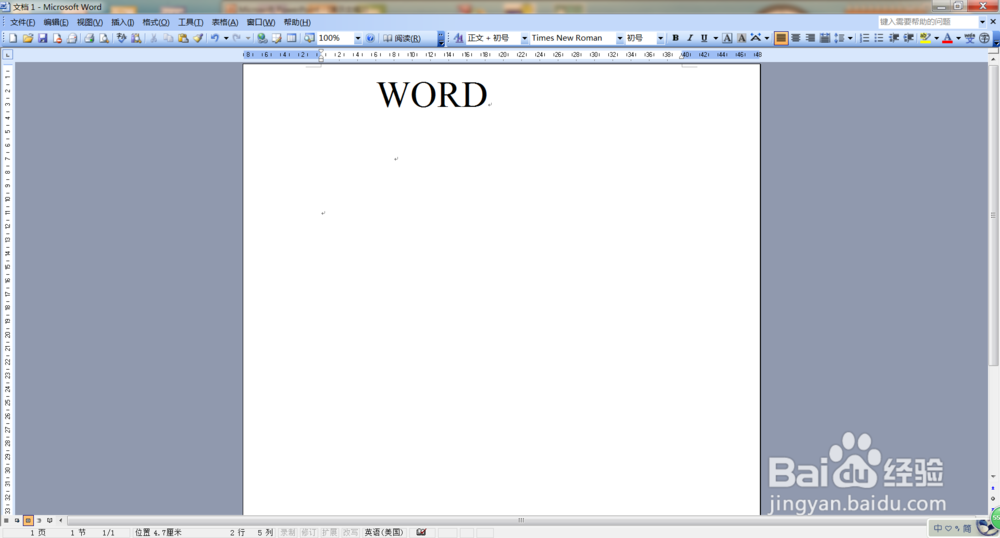Image resolution: width=1000 pixels, height=538 pixels.
Task: Insert a hyperlink with the globe icon
Action: (x=261, y=38)
